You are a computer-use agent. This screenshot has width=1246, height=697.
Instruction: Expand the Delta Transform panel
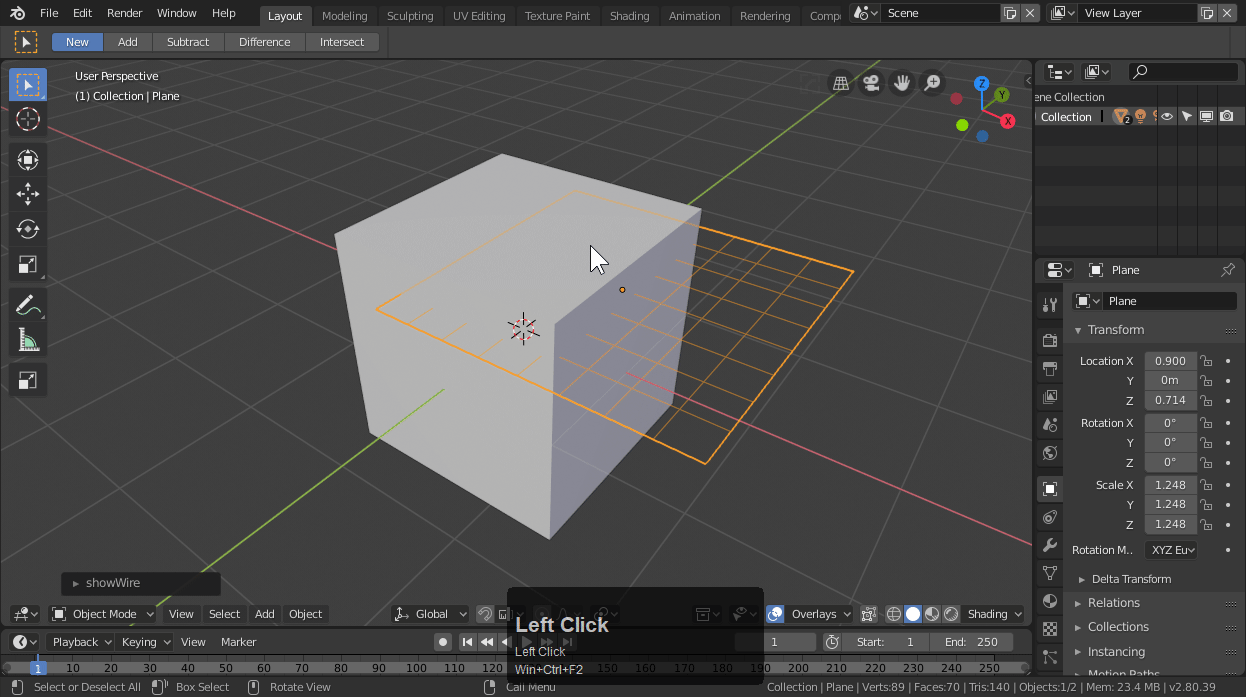pyautogui.click(x=1131, y=579)
